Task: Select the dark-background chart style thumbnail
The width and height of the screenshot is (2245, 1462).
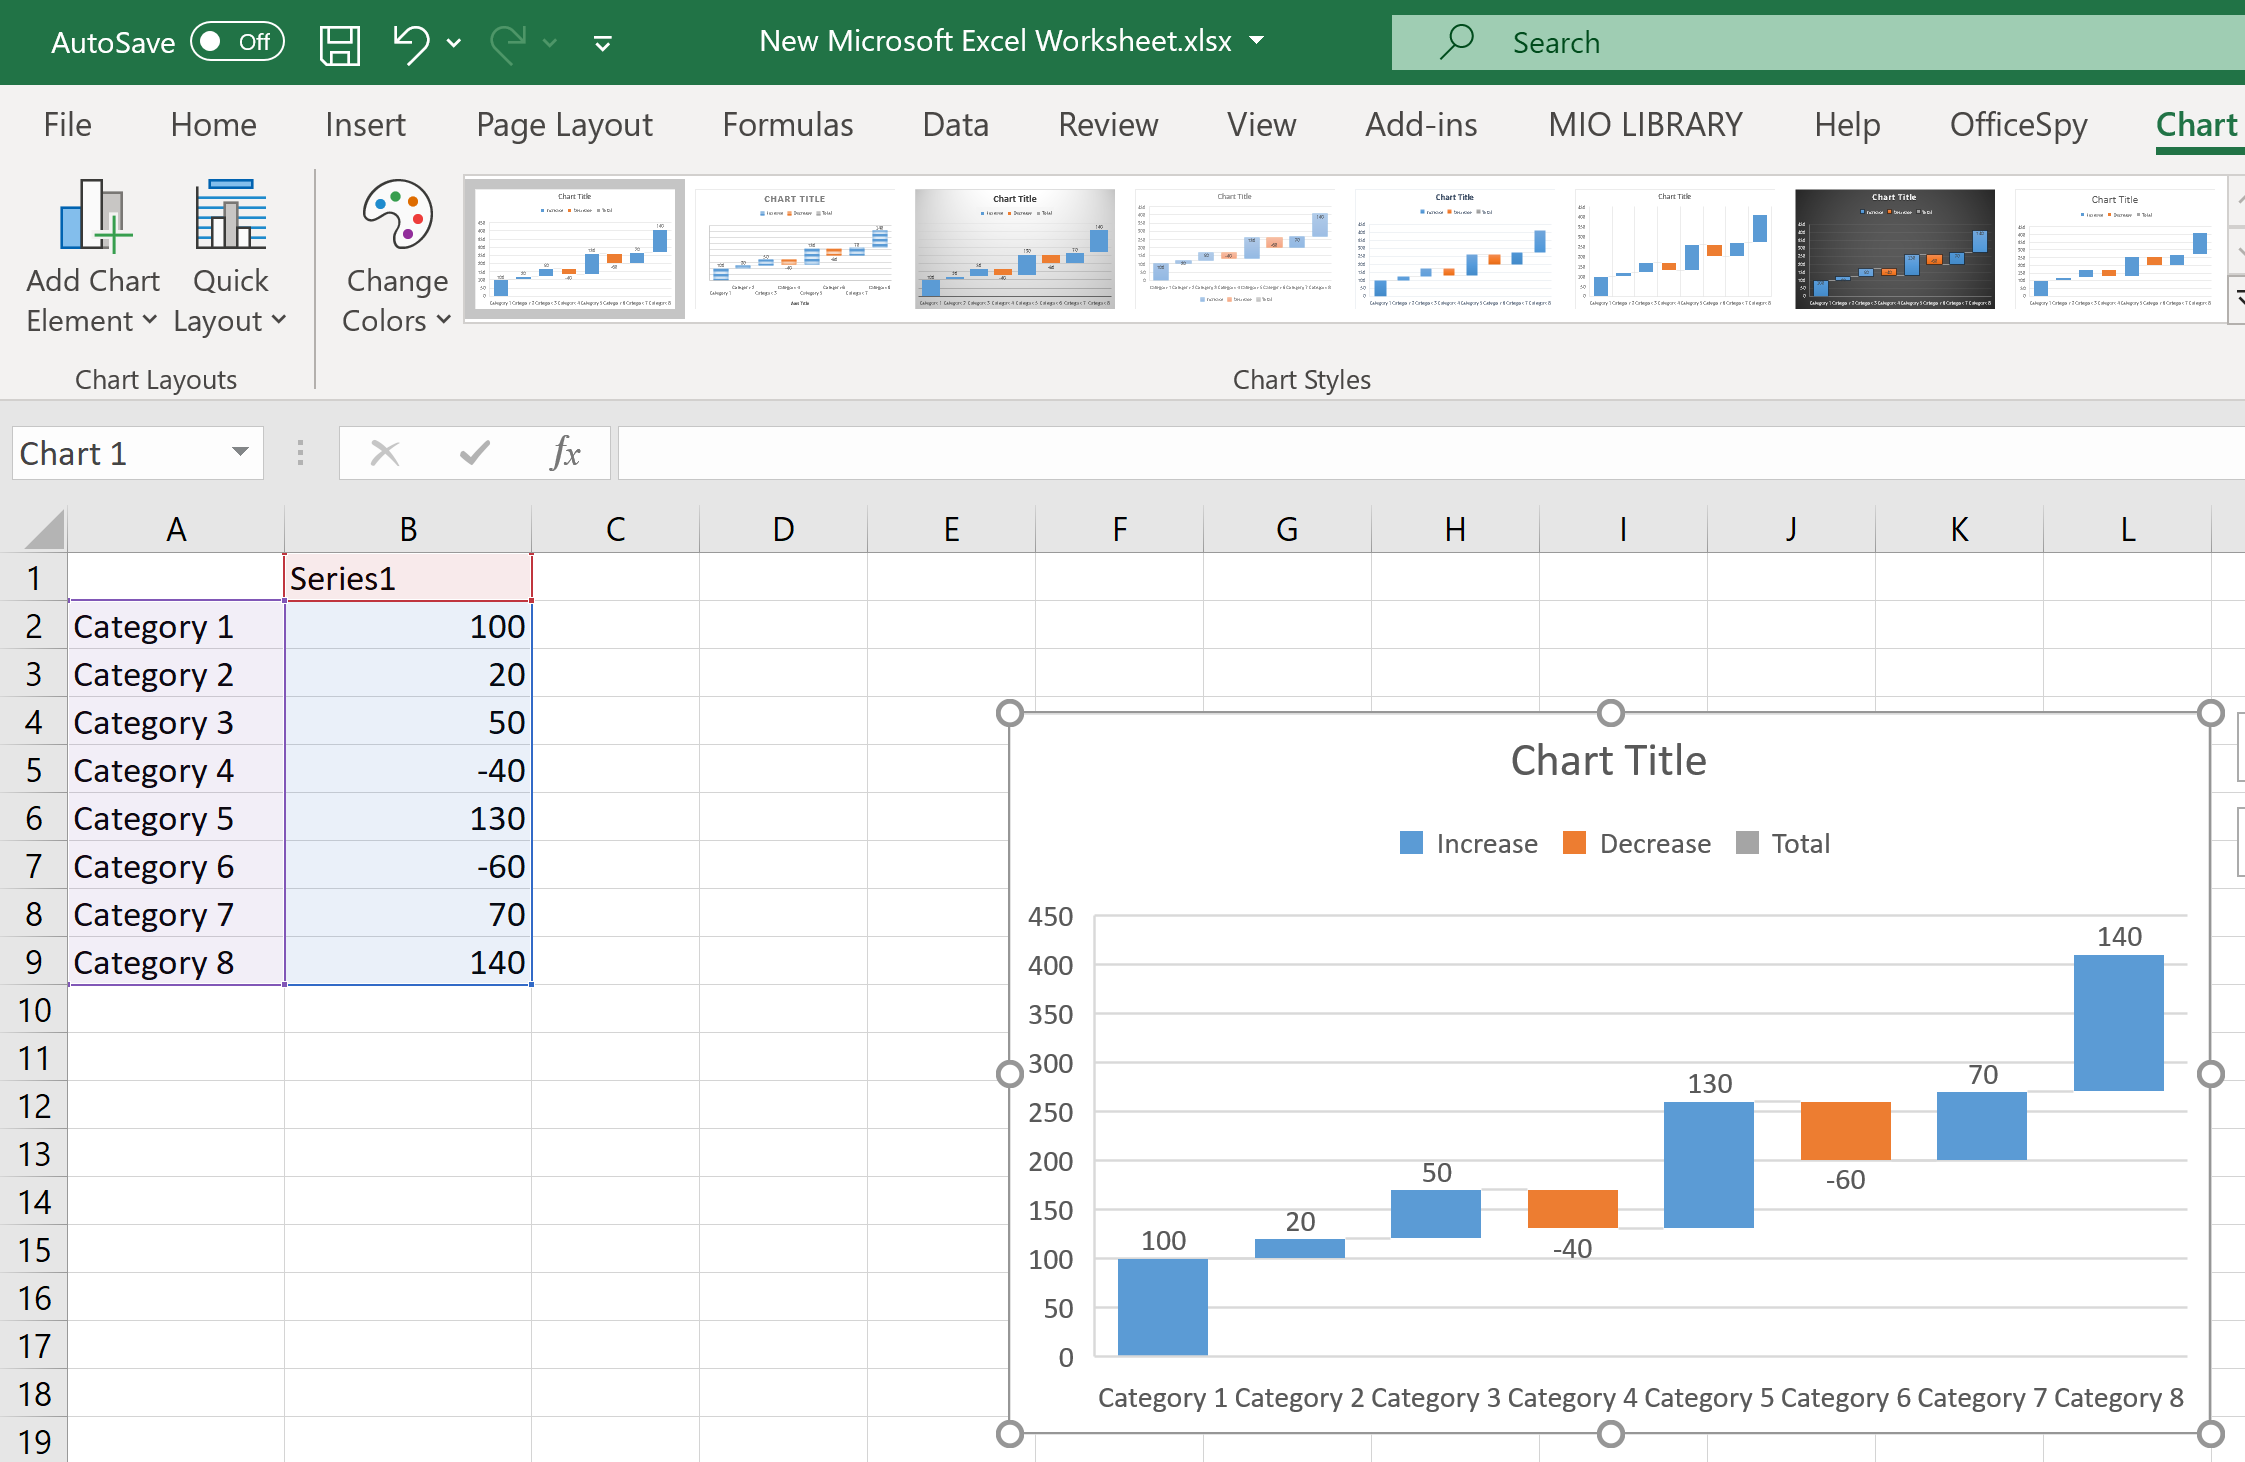Action: pos(1893,248)
